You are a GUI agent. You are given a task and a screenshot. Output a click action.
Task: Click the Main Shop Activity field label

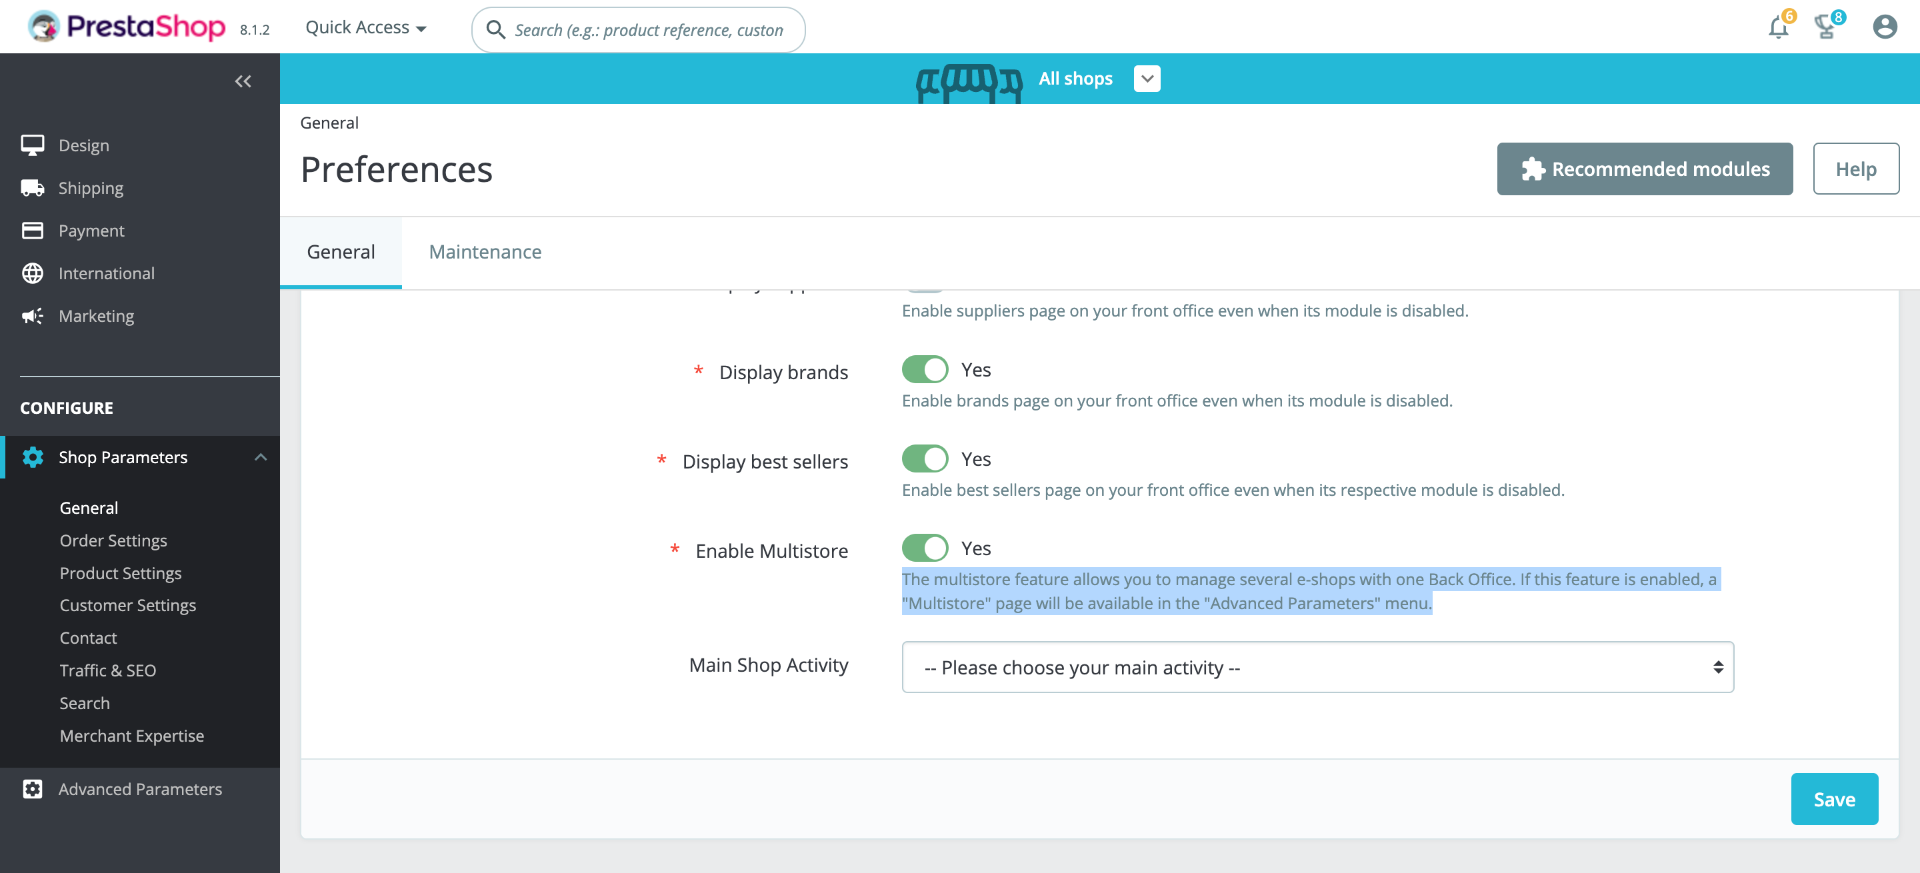coord(768,665)
